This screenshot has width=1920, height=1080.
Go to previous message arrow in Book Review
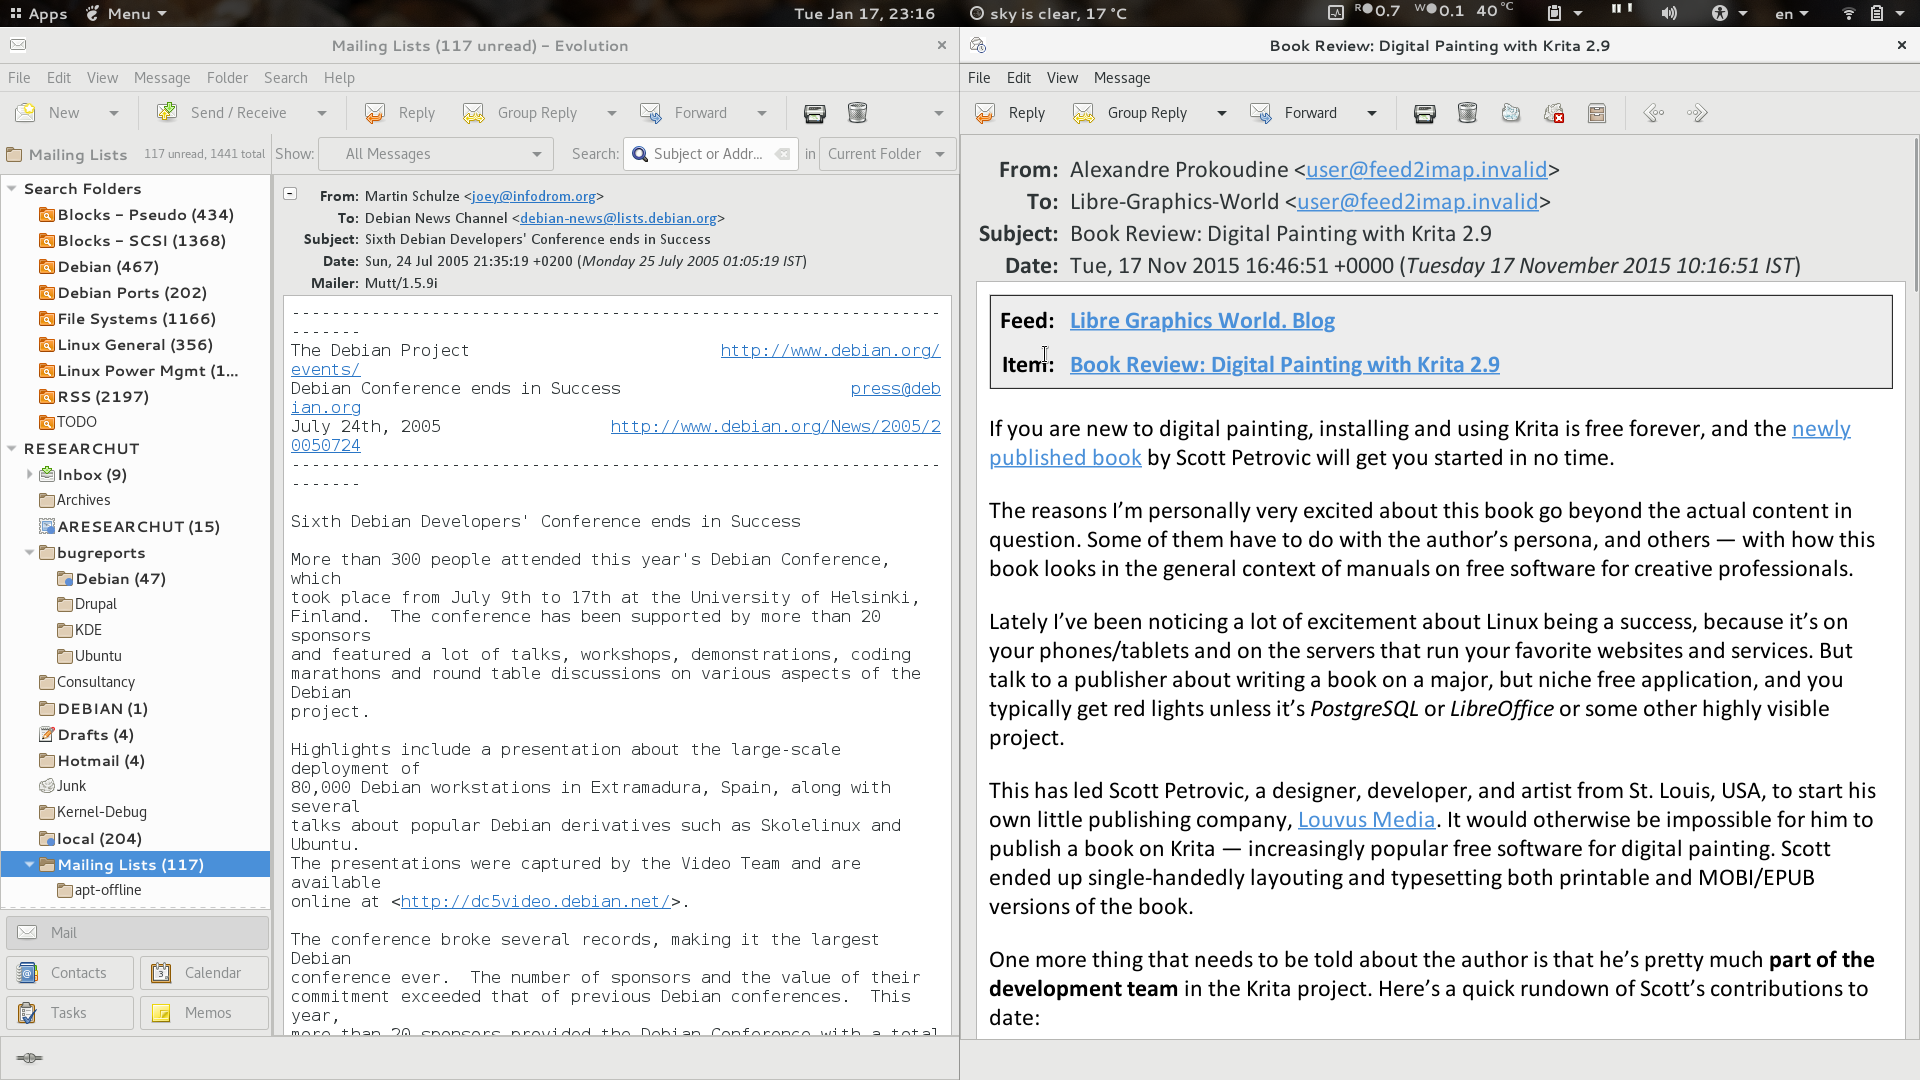[x=1654, y=113]
